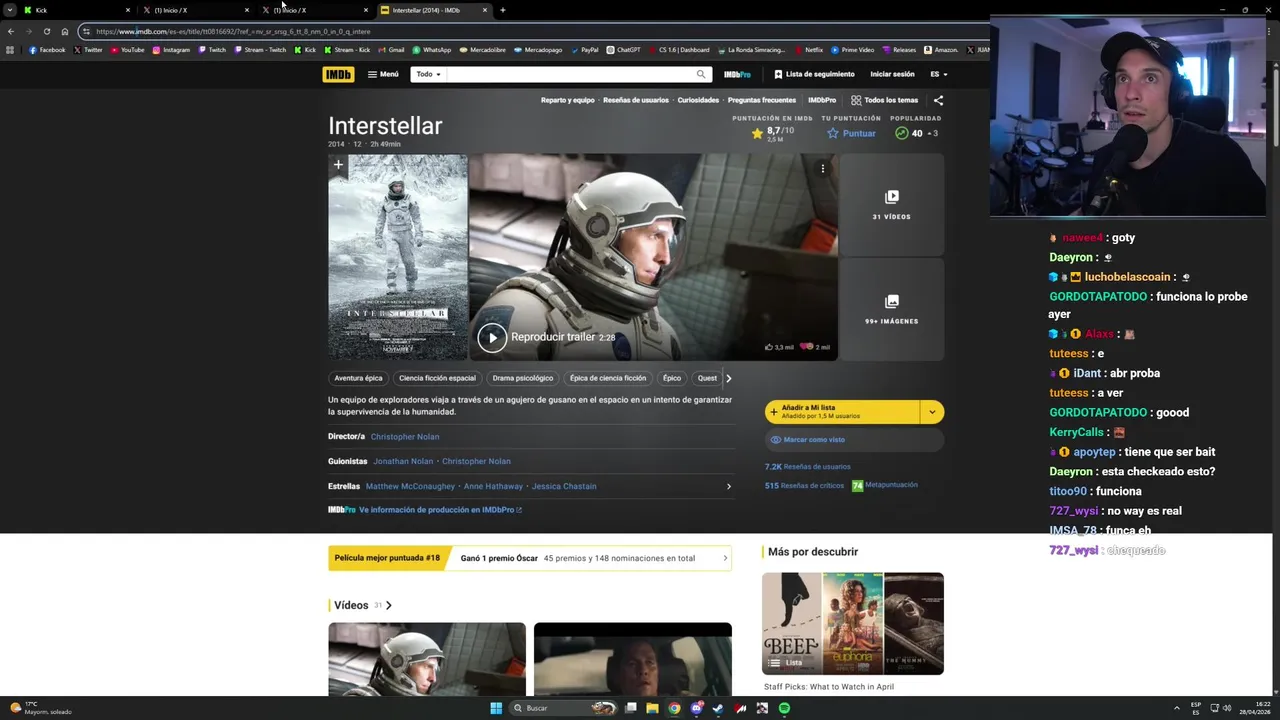Open Christopher Nolan director link
The height and width of the screenshot is (720, 1280).
pos(405,437)
